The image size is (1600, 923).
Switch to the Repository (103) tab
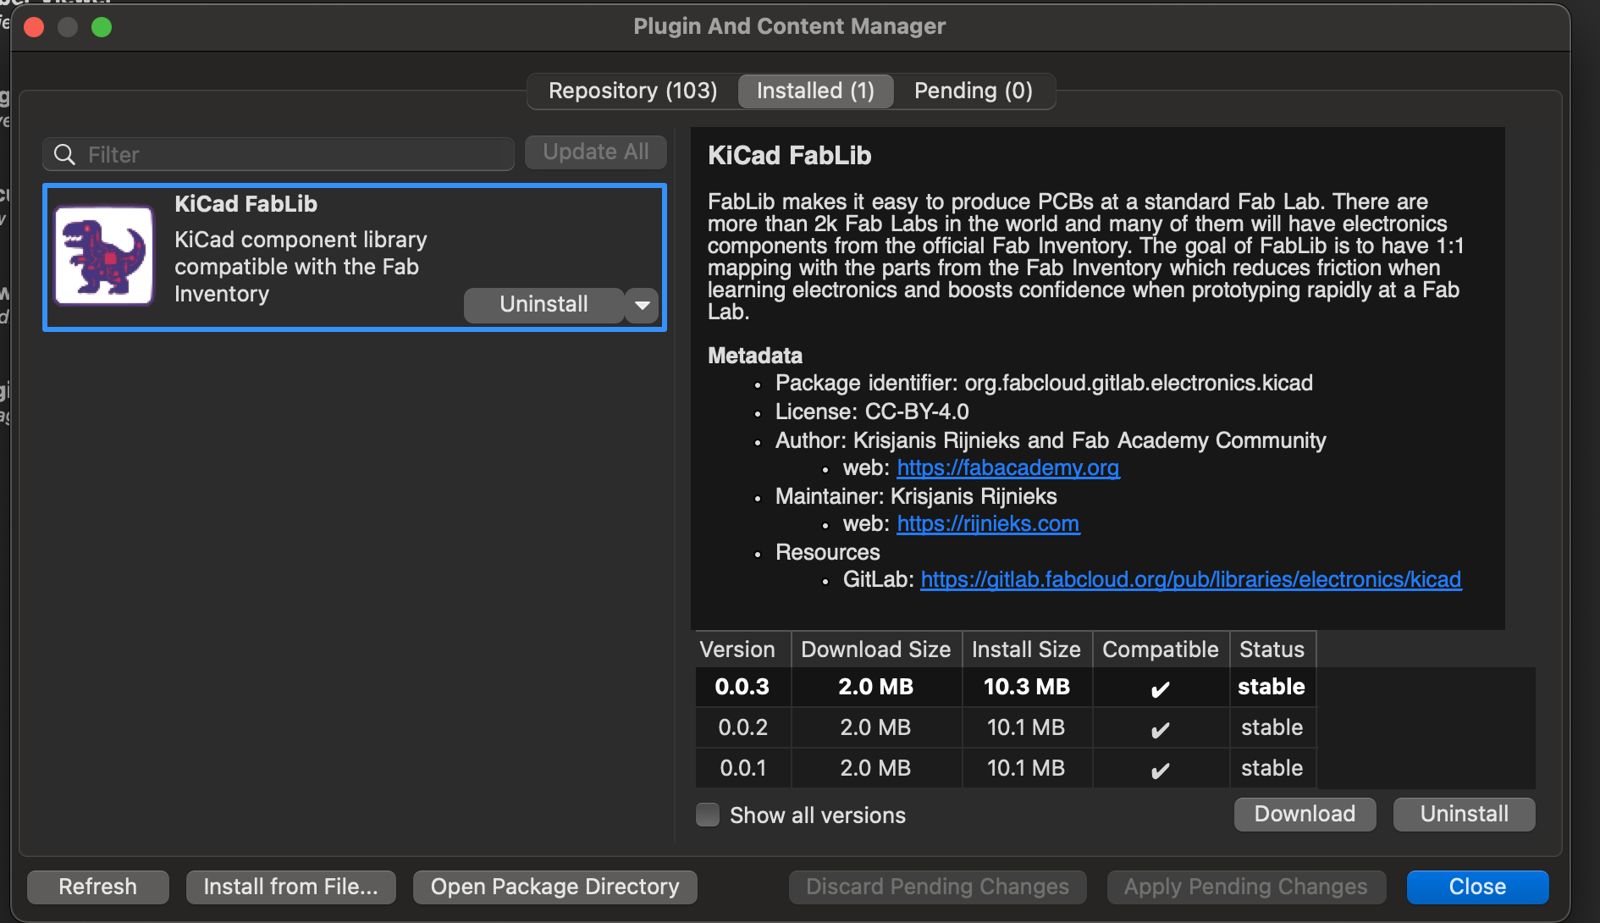[x=633, y=91]
